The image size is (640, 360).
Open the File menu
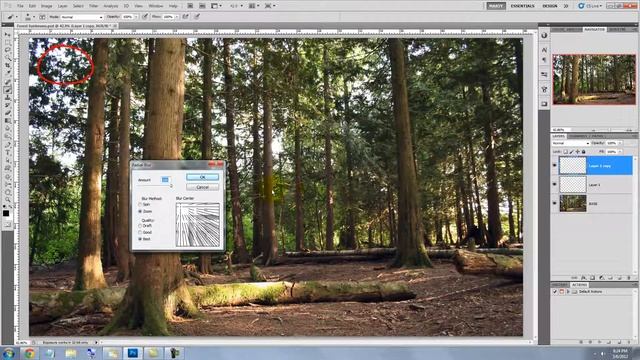(20, 6)
